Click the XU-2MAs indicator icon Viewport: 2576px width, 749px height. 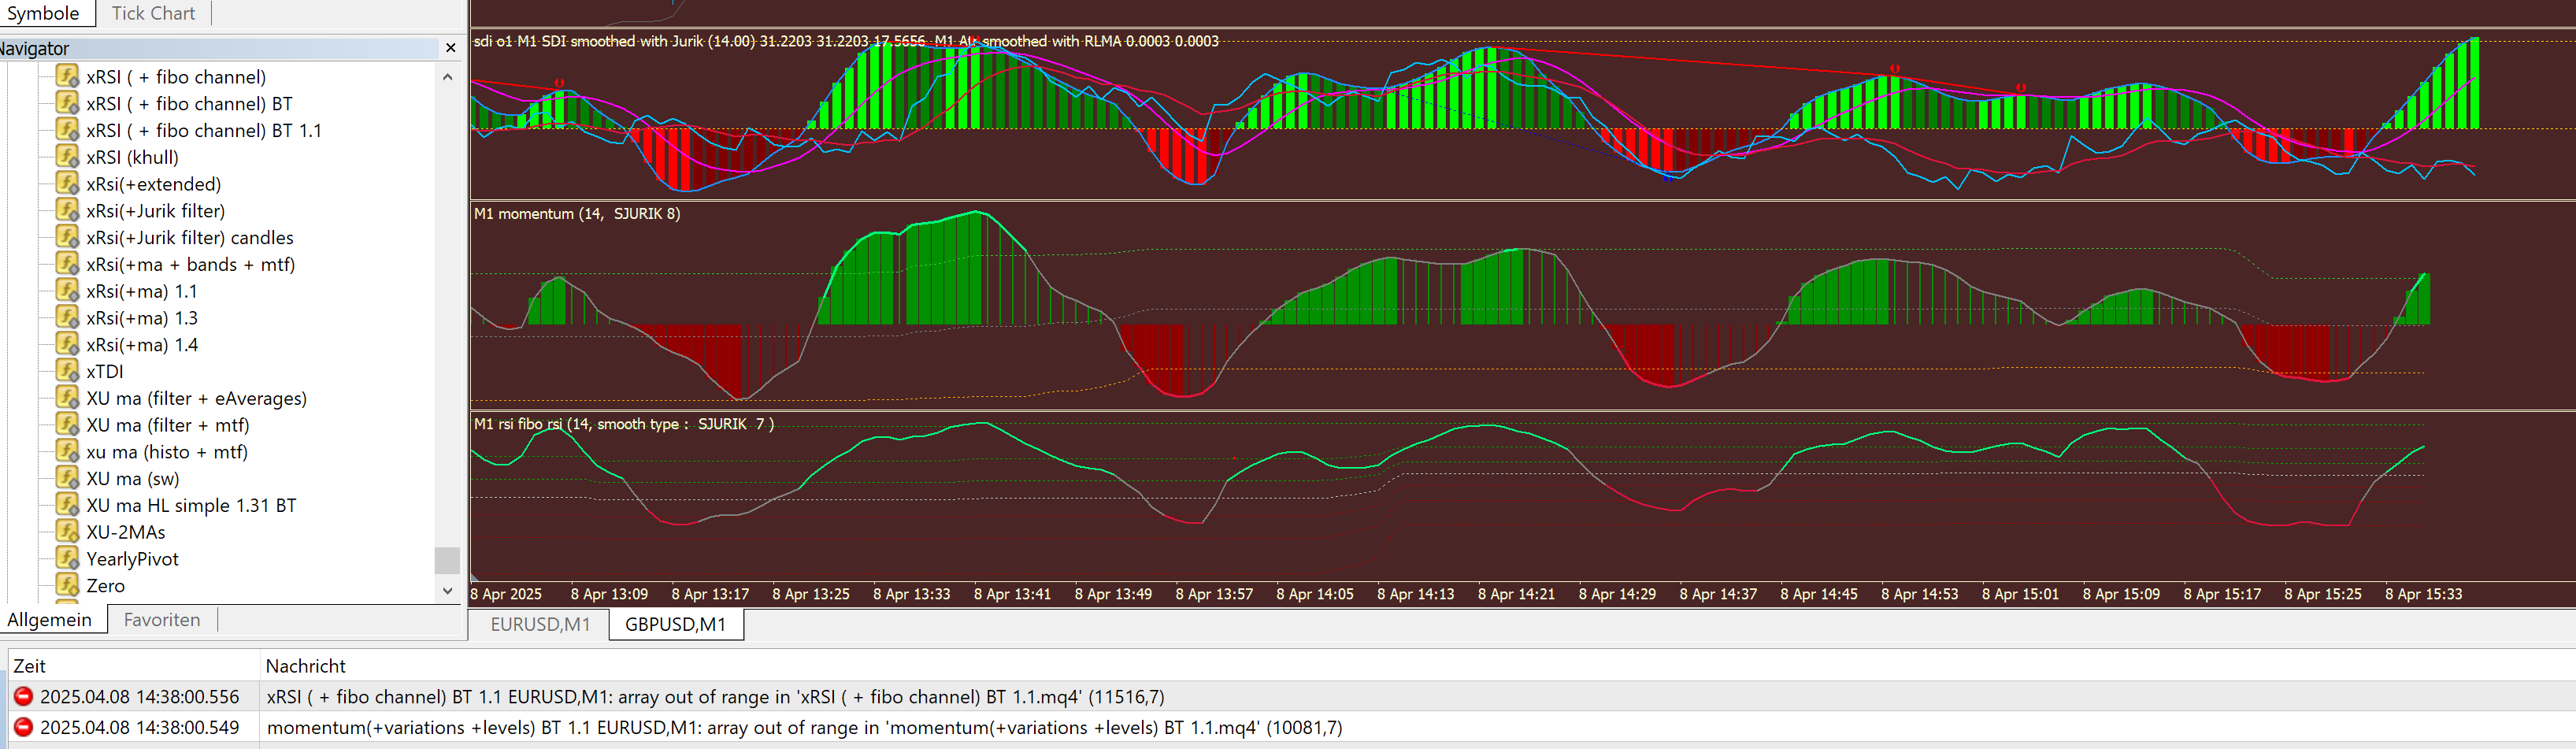(x=67, y=532)
